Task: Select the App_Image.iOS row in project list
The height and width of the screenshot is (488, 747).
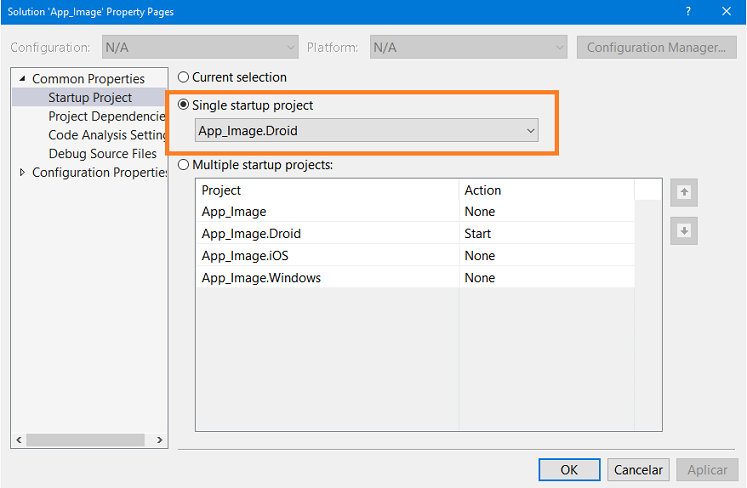Action: pyautogui.click(x=415, y=255)
